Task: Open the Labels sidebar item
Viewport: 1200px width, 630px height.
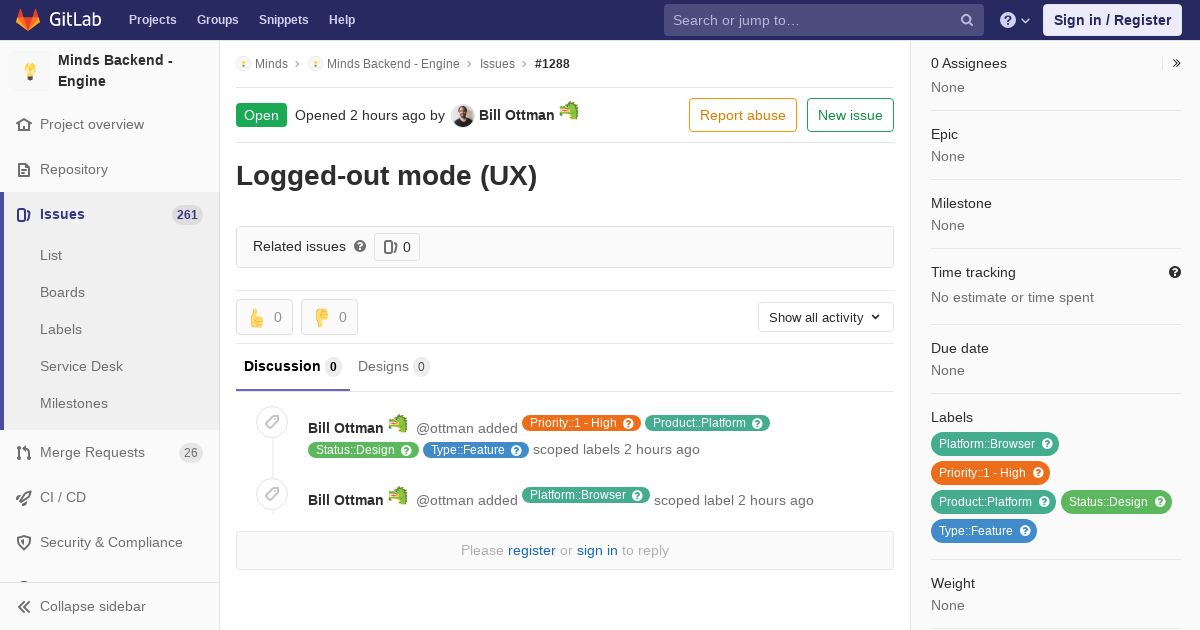Action: click(61, 330)
